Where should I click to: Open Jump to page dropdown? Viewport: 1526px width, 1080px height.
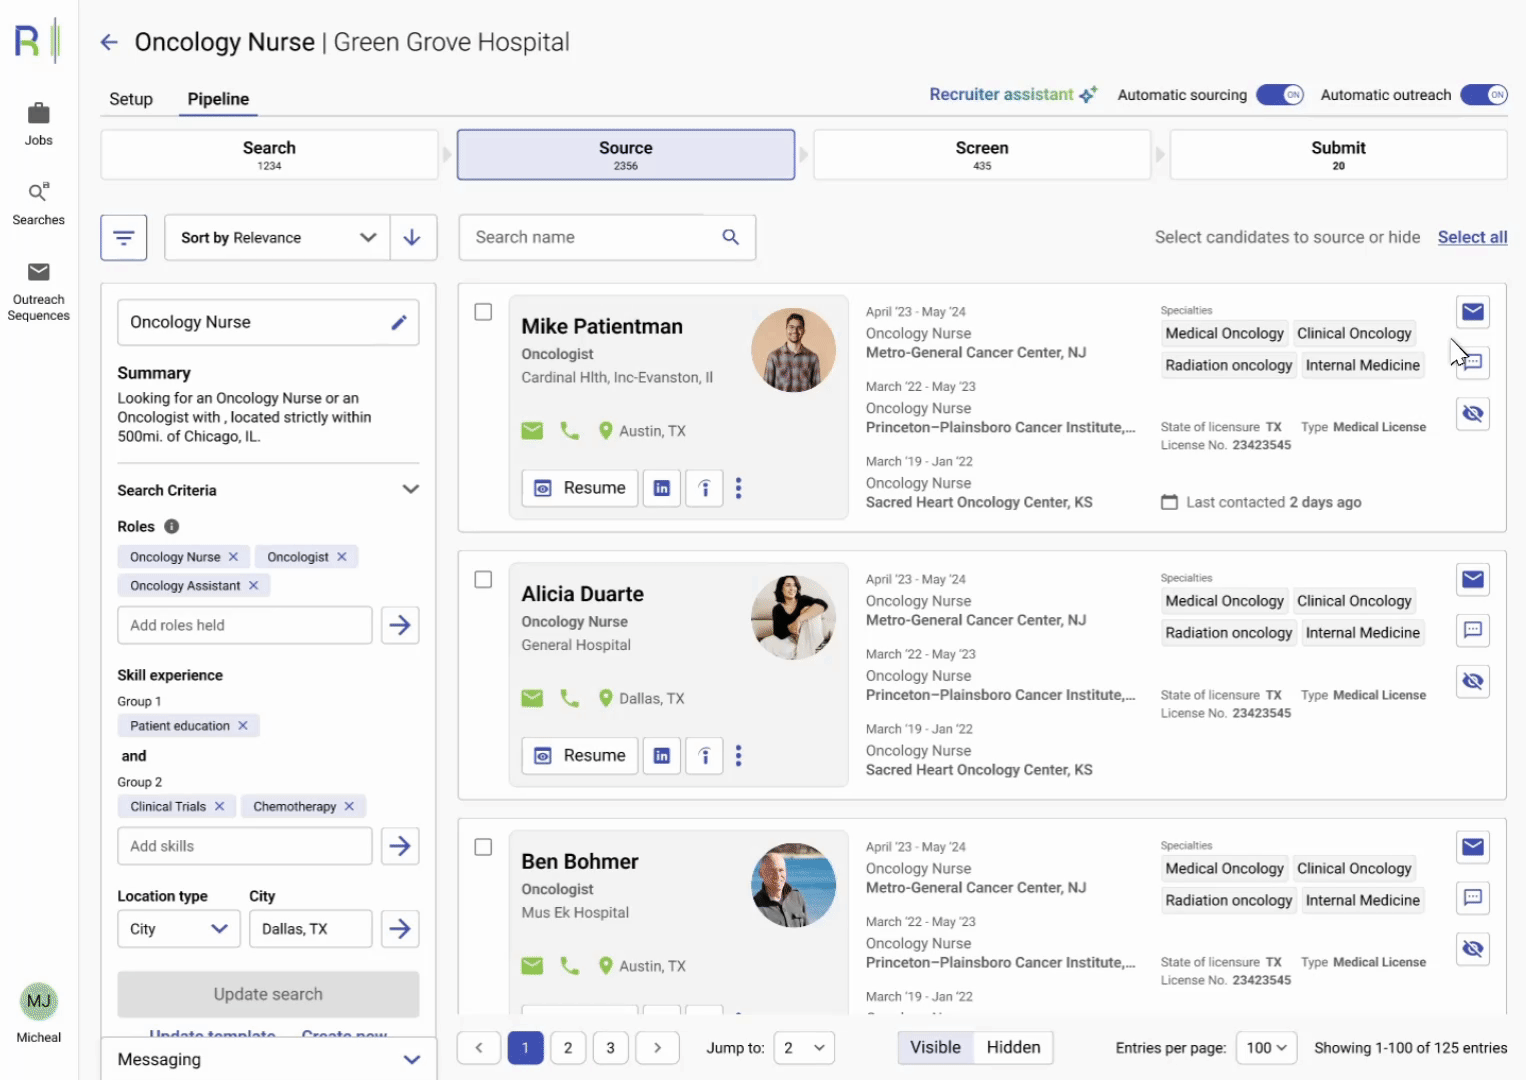(x=805, y=1048)
